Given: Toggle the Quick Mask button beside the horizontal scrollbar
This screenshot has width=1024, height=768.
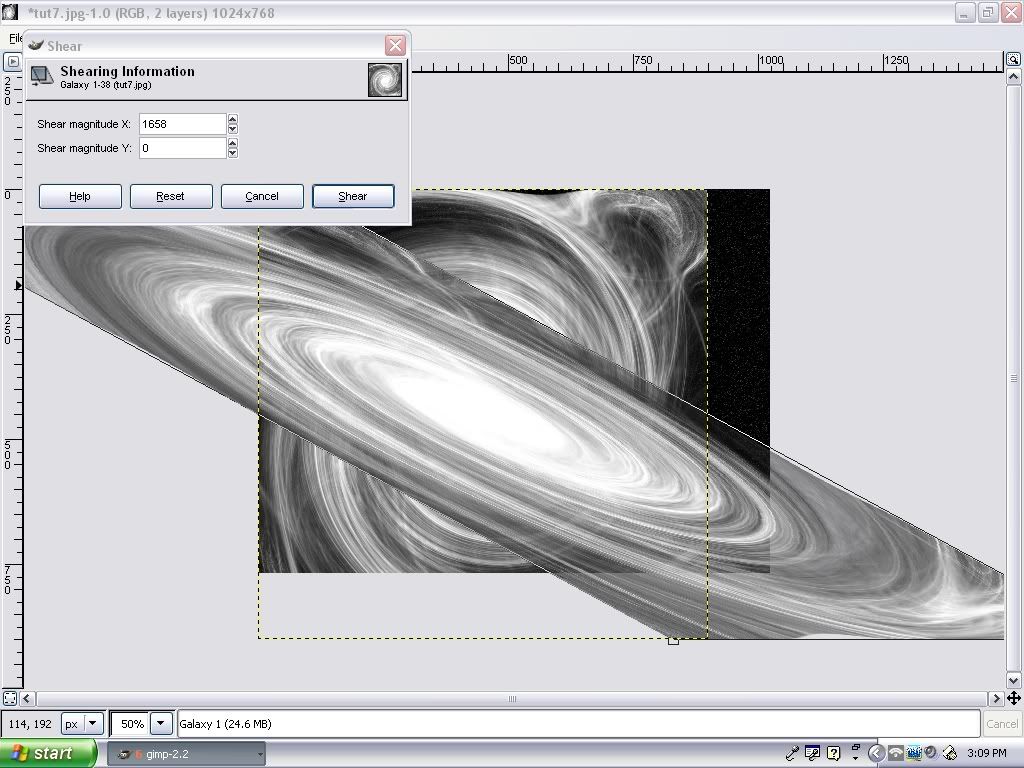Looking at the screenshot, I should coord(10,698).
